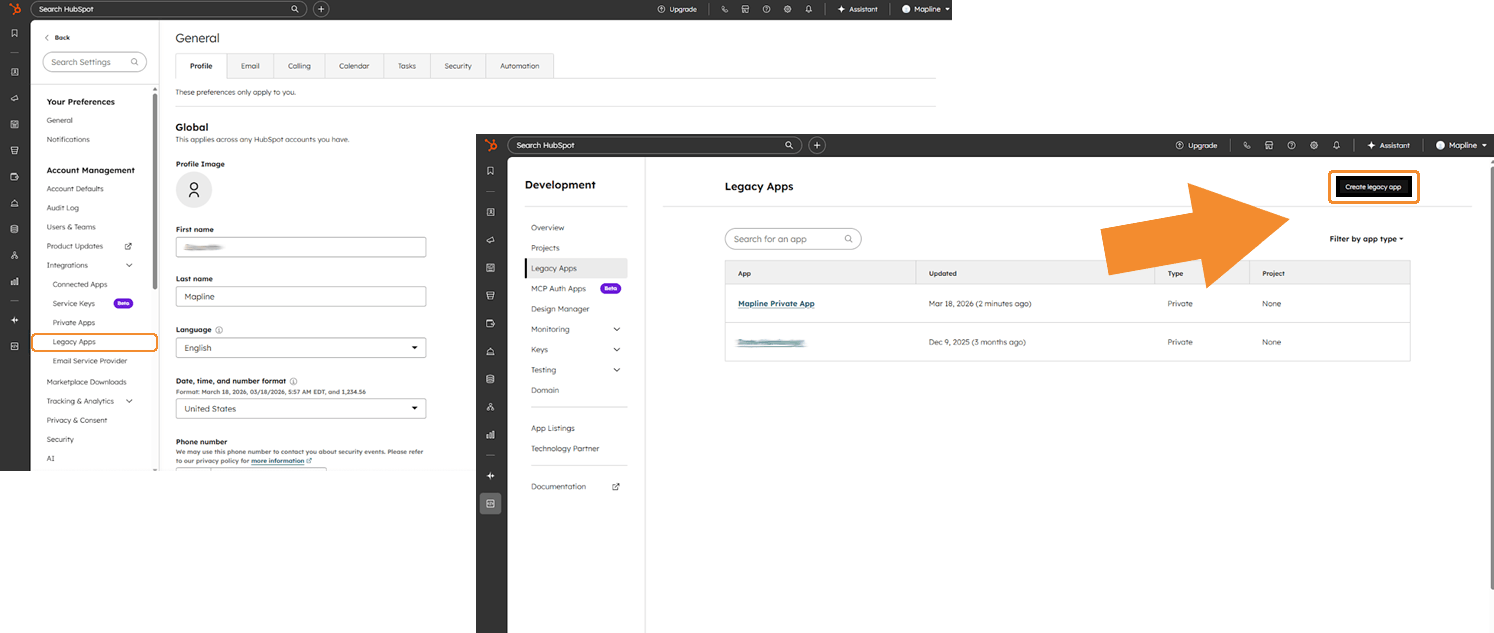Click the settings gear icon in the top bar
Image resolution: width=1494 pixels, height=633 pixels.
(787, 8)
